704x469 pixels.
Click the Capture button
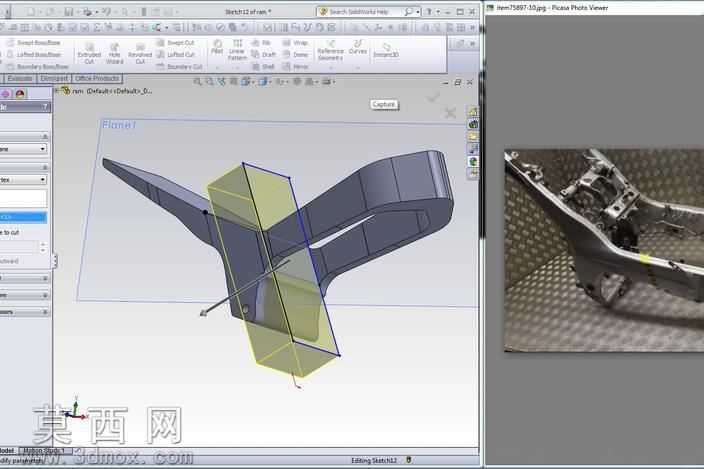click(384, 104)
